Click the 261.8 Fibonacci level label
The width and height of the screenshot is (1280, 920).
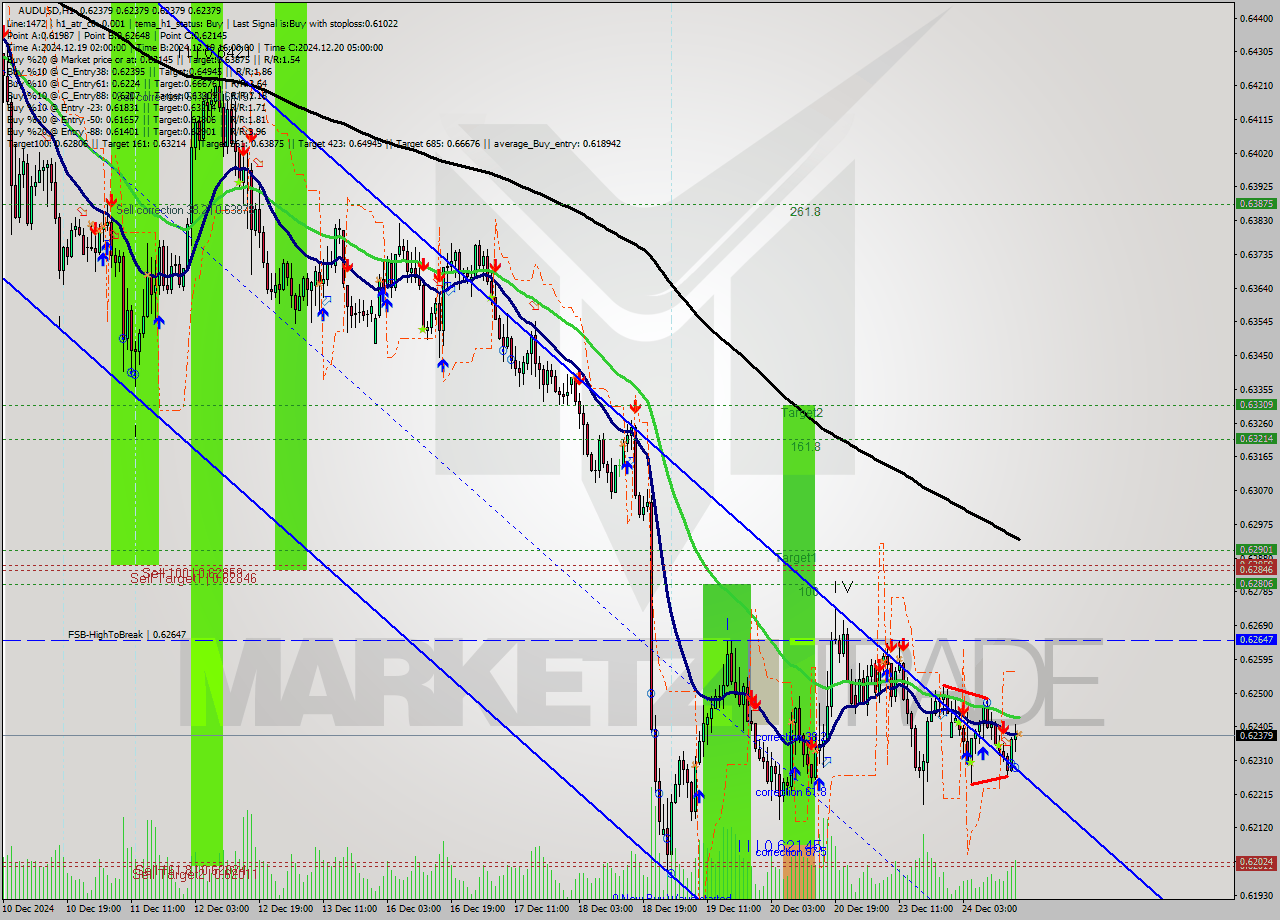coord(804,212)
